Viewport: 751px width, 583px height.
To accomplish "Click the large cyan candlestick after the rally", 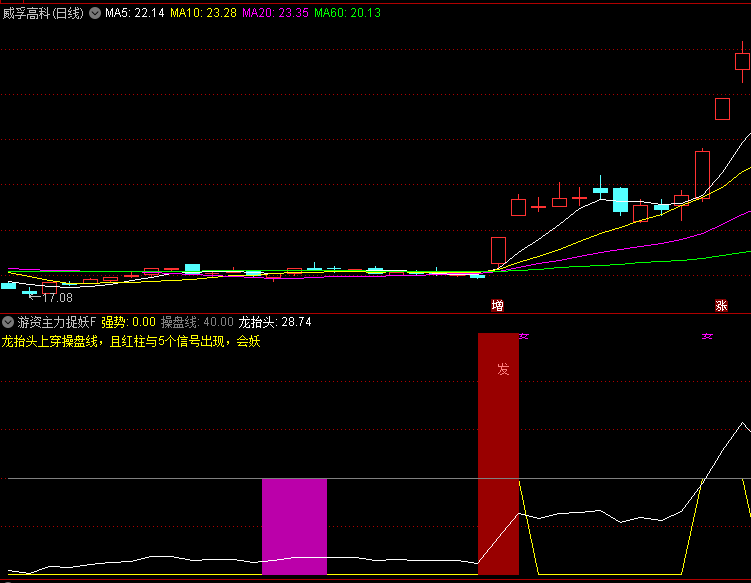I will pyautogui.click(x=621, y=199).
